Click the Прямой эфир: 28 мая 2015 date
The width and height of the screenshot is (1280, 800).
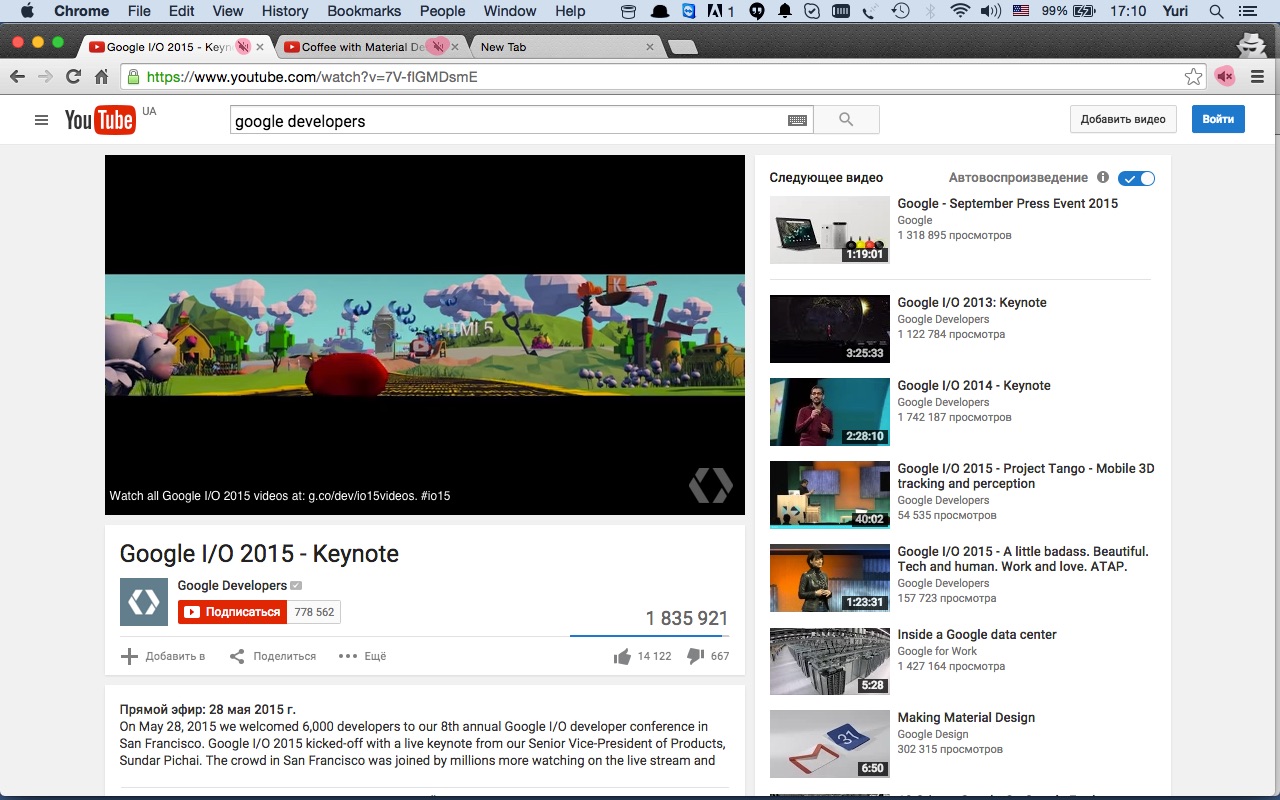[x=207, y=709]
